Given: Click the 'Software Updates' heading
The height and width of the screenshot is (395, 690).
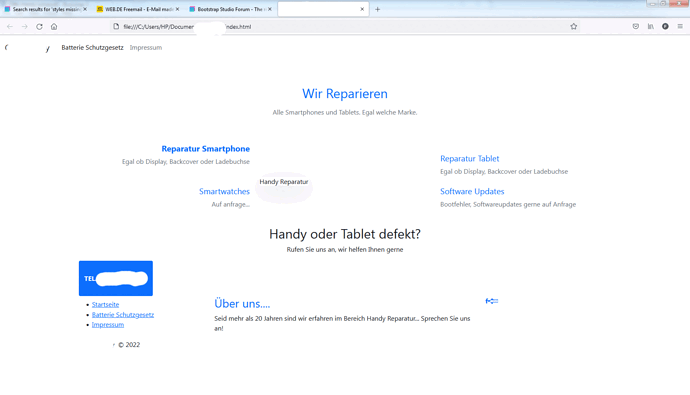Looking at the screenshot, I should tap(472, 191).
